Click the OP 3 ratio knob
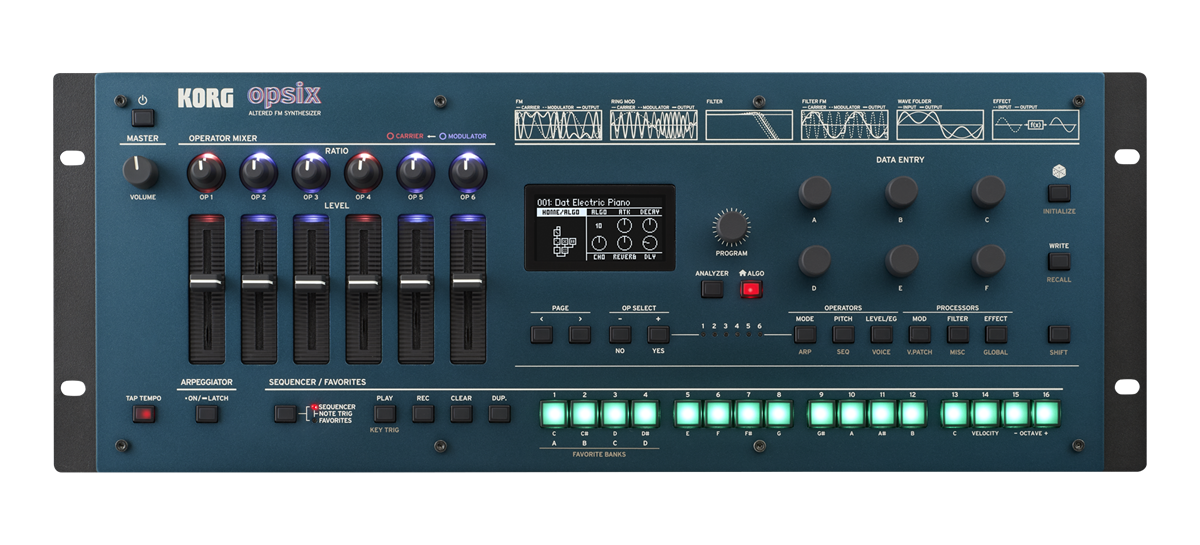 (311, 173)
